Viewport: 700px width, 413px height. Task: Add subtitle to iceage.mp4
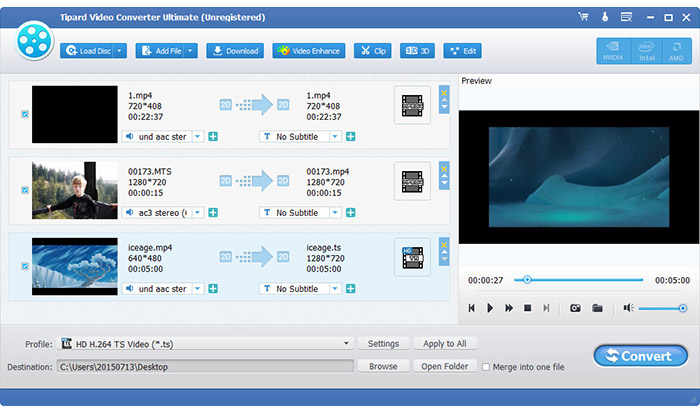[351, 288]
